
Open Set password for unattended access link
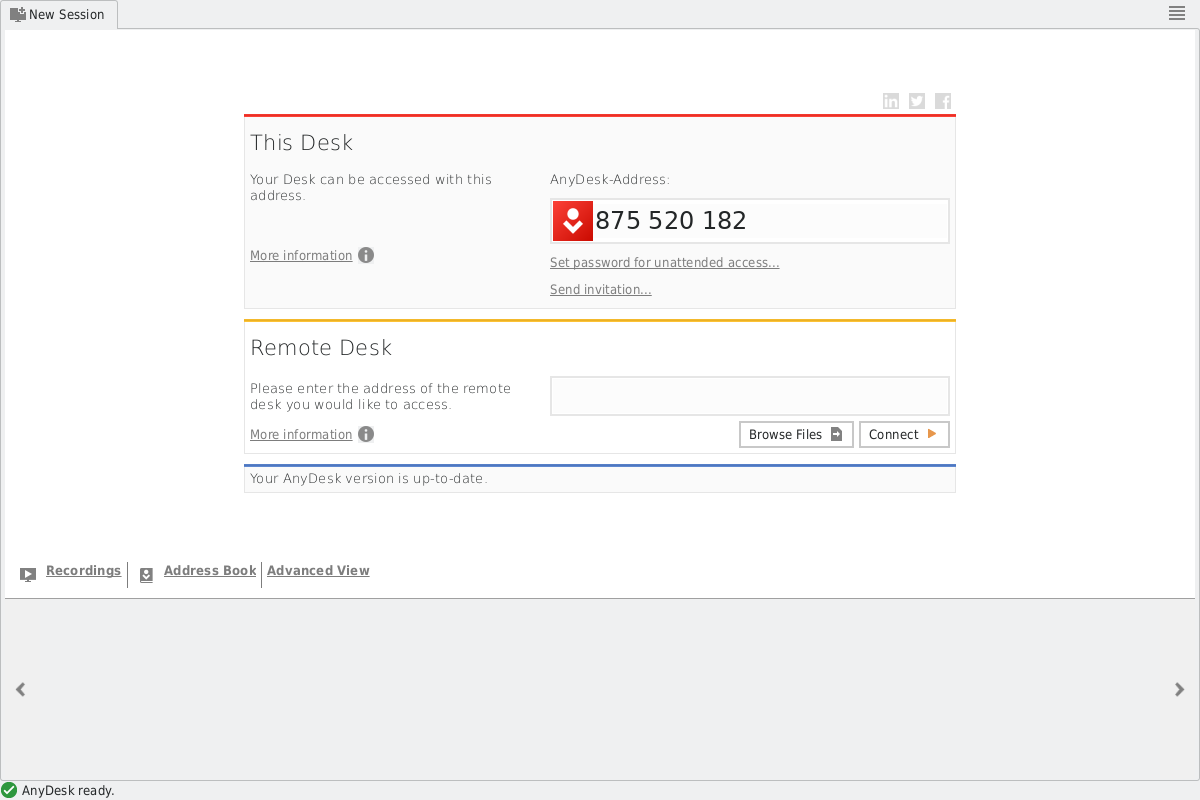point(664,263)
